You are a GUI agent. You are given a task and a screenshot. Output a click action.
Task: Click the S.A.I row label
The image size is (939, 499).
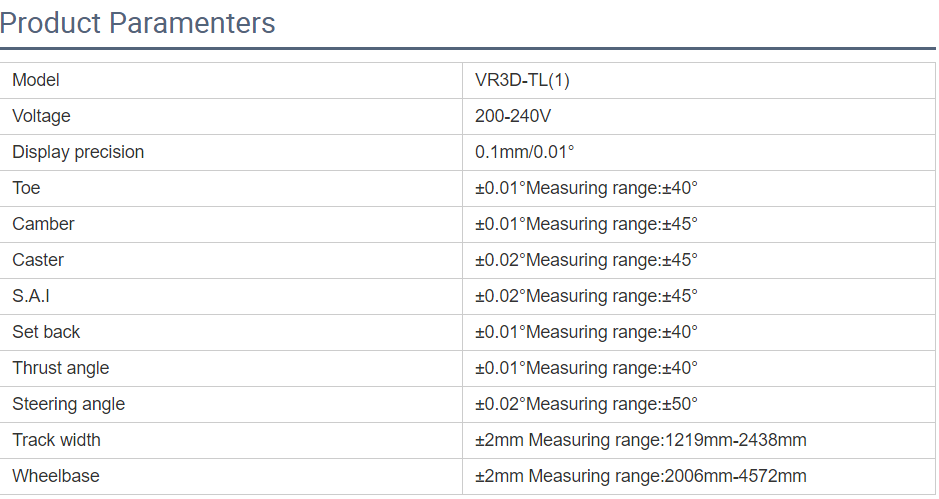pyautogui.click(x=31, y=296)
